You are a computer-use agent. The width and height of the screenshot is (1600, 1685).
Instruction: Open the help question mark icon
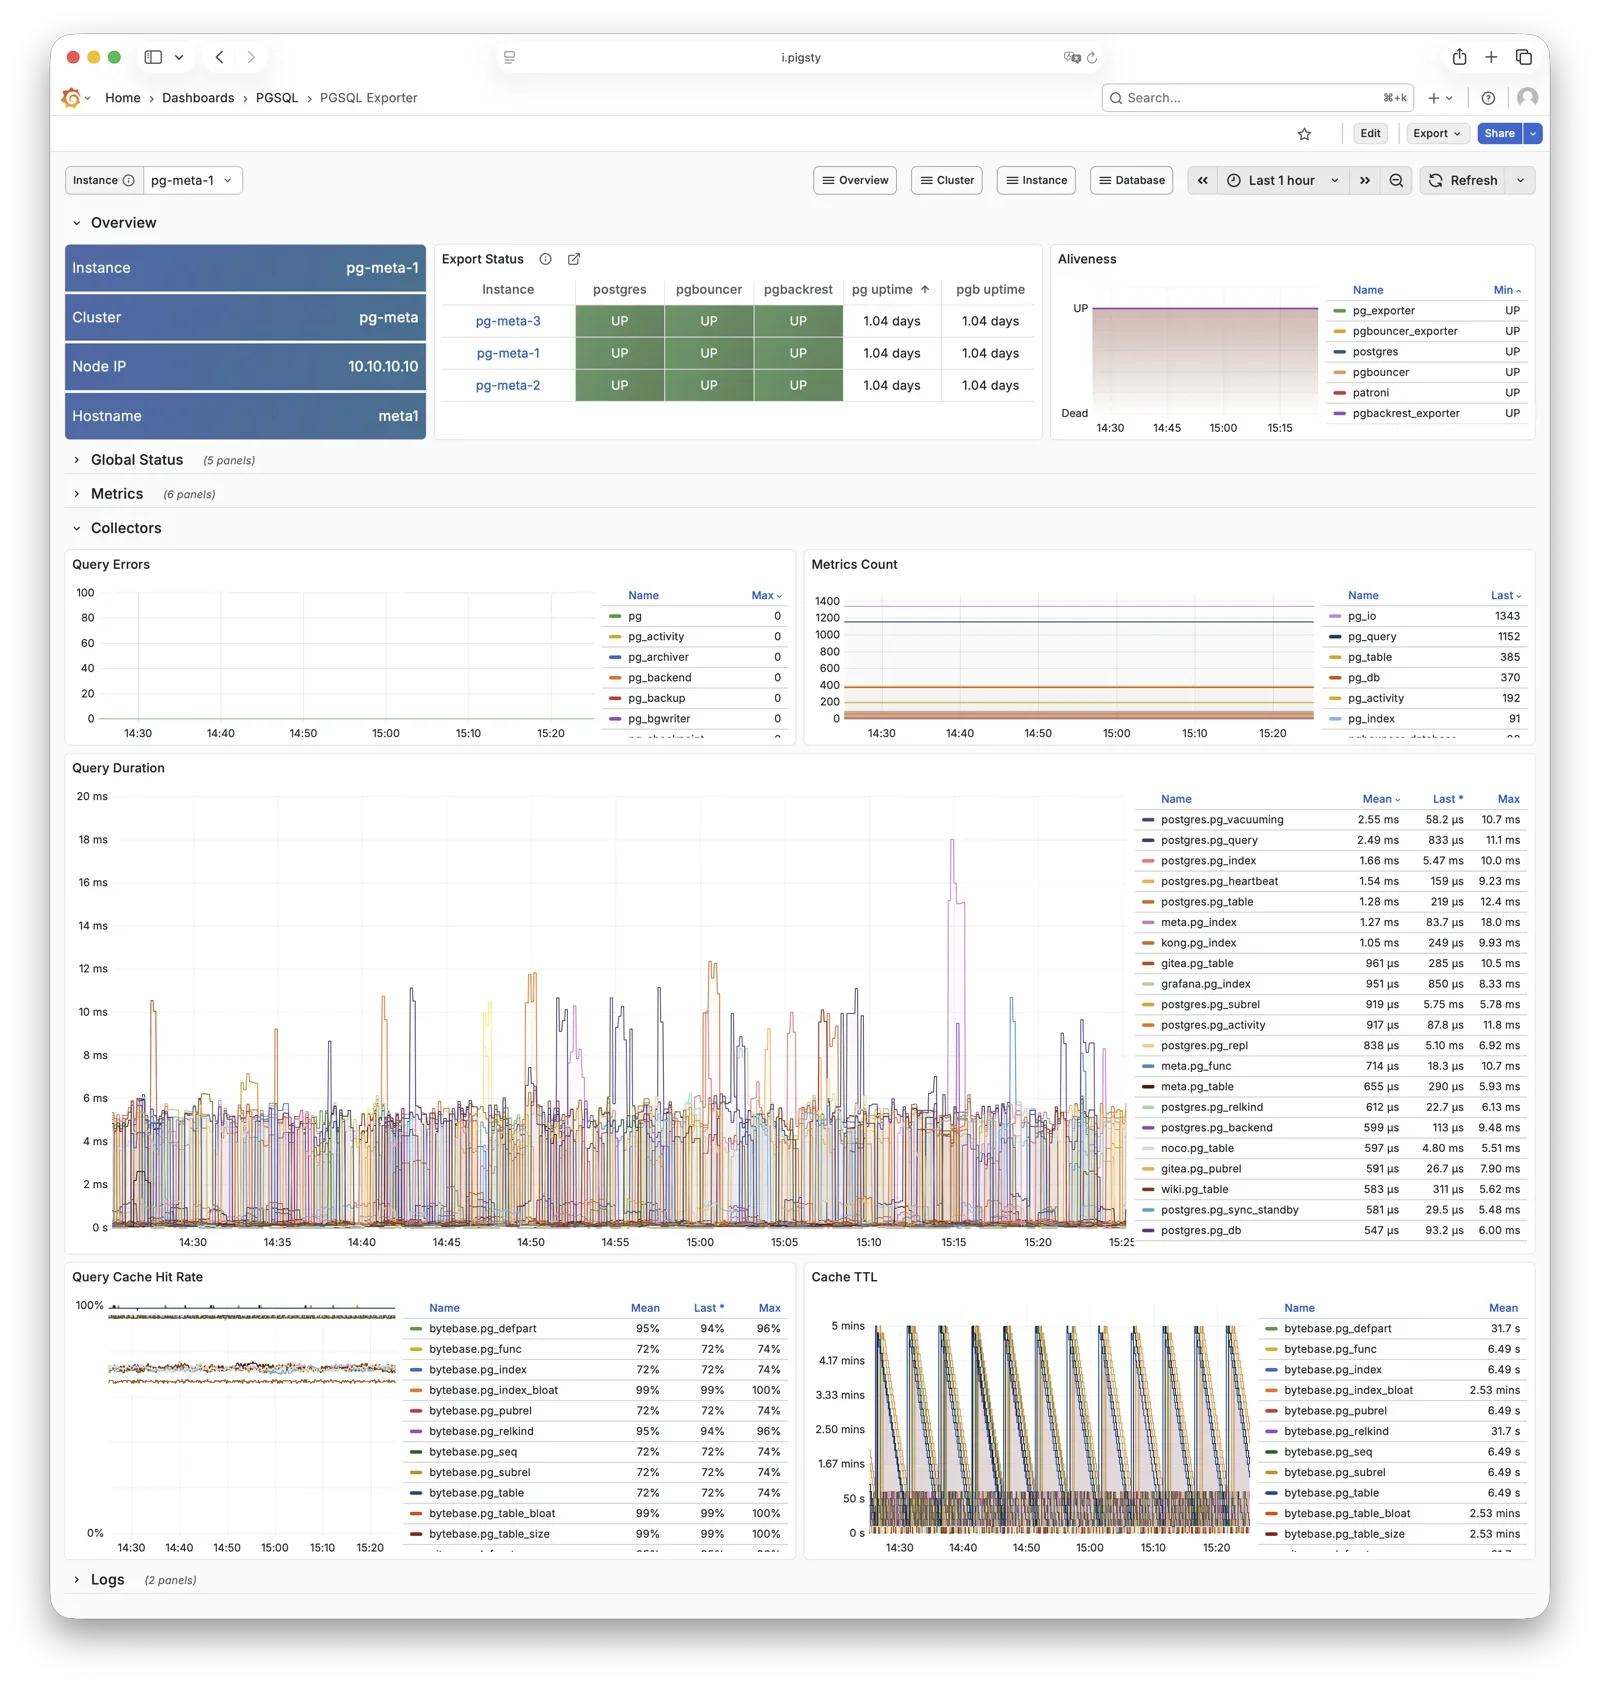[x=1488, y=98]
